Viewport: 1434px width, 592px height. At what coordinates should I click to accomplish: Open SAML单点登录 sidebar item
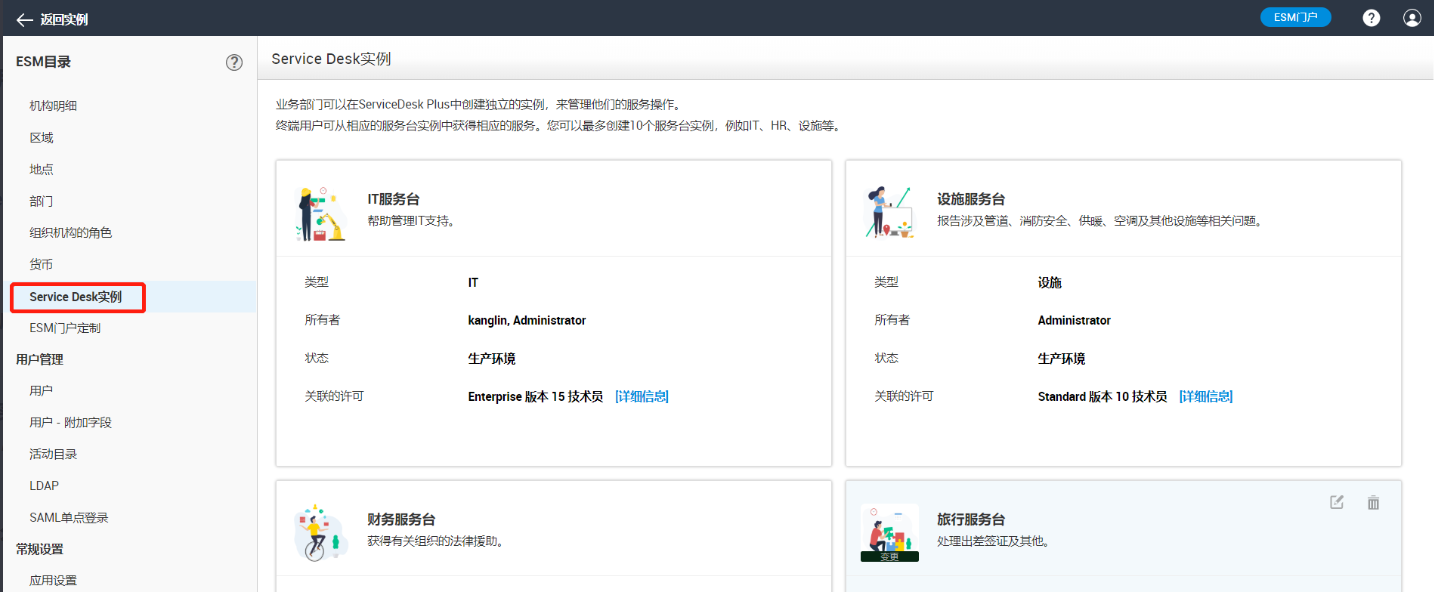tap(69, 518)
